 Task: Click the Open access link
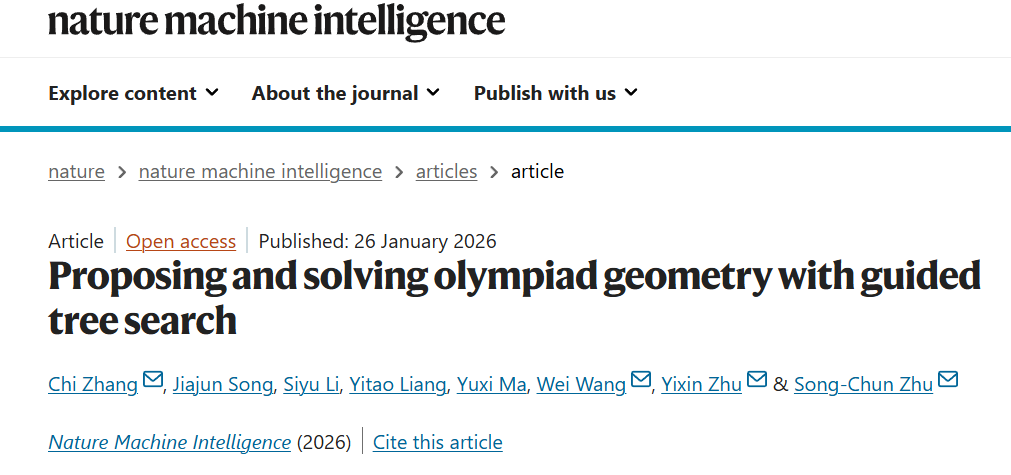coord(181,241)
